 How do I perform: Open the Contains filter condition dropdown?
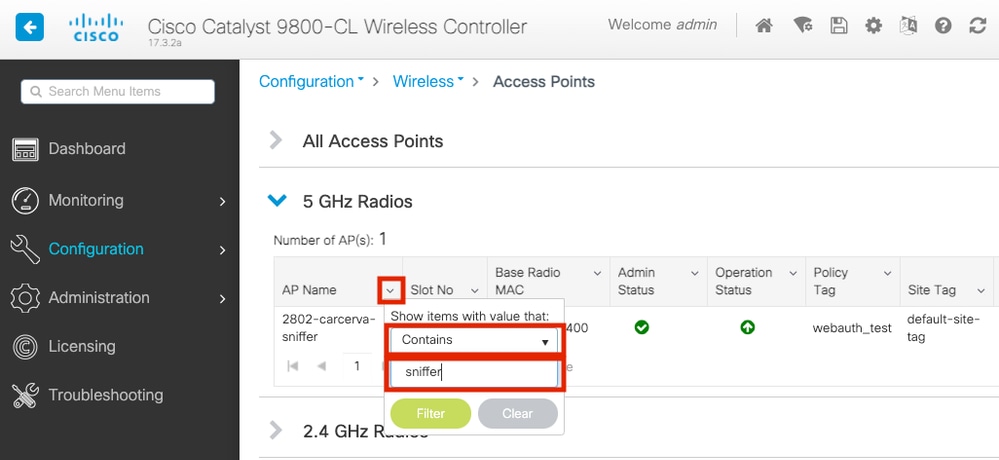[475, 340]
